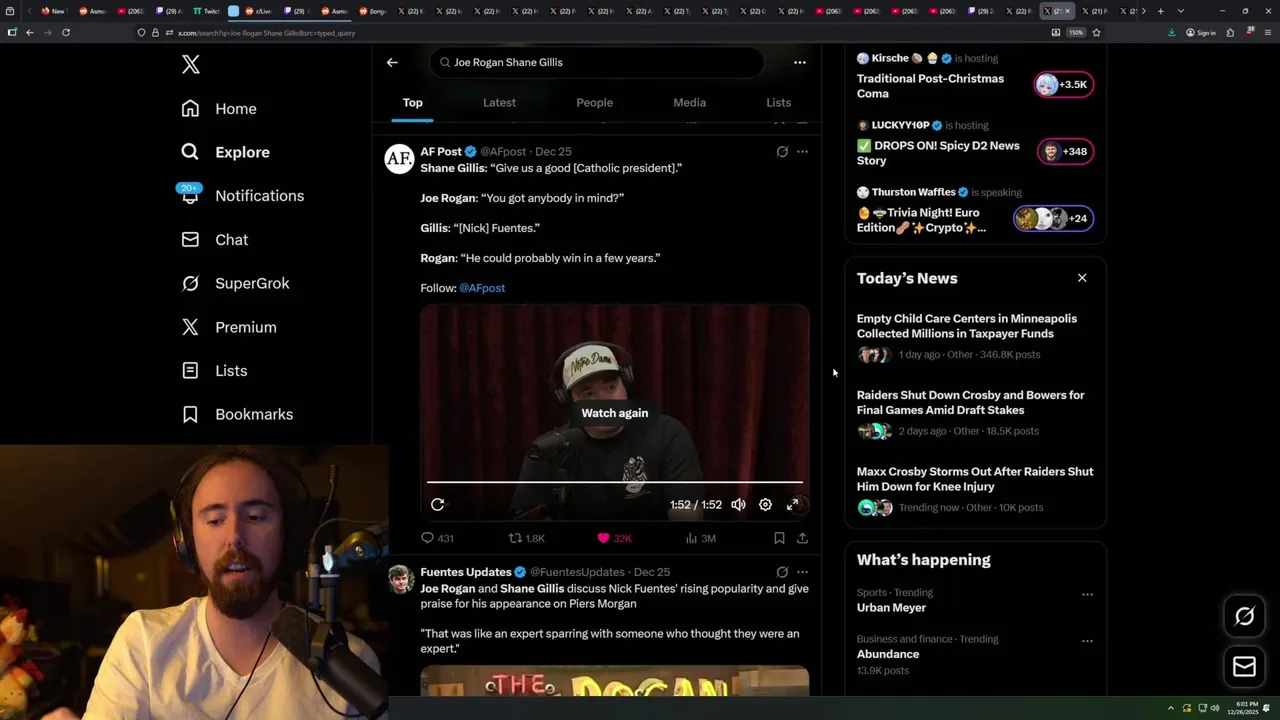1280x720 pixels.
Task: Click Sign in in browser toolbar
Action: click(1201, 32)
